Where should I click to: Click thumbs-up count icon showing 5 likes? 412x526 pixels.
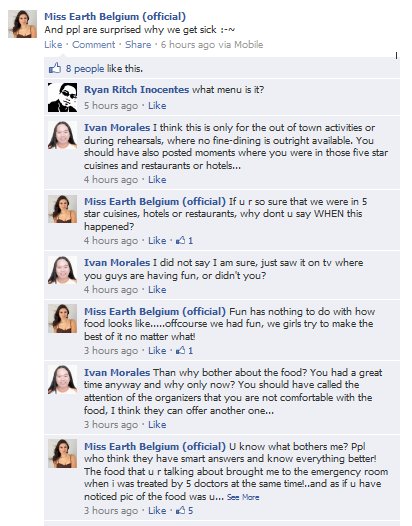tap(181, 510)
